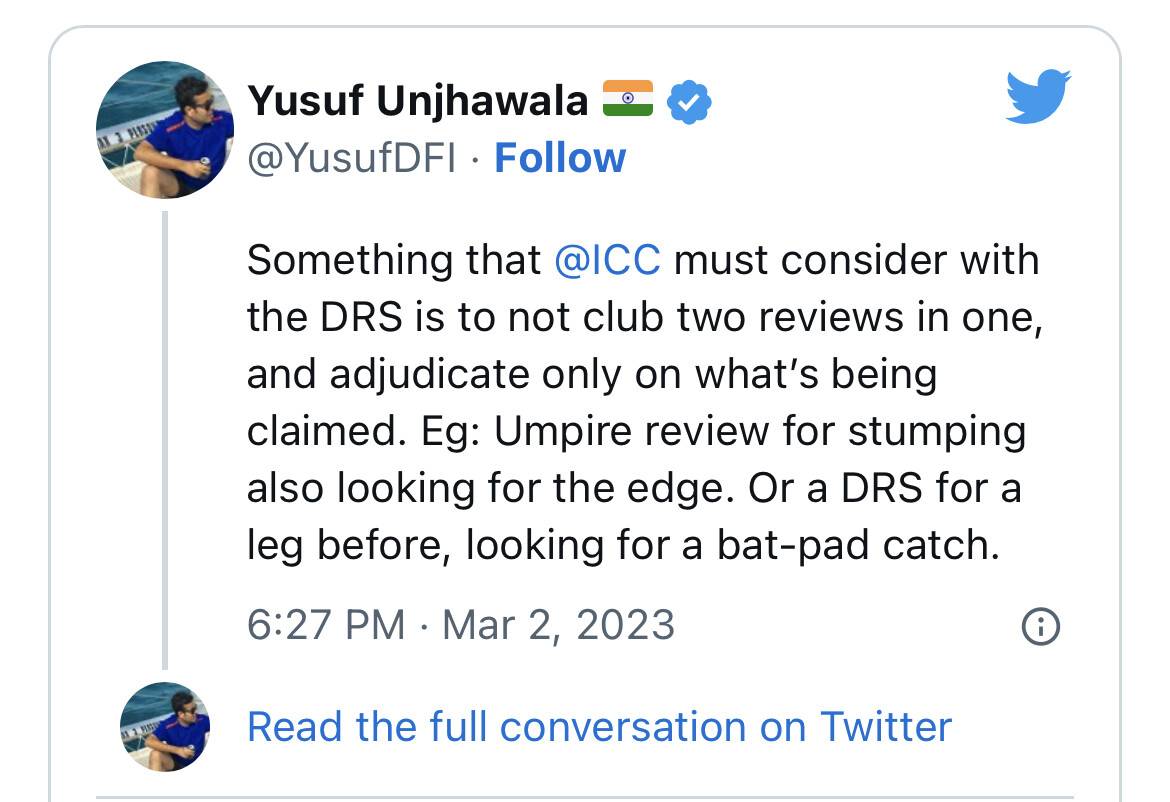Click the tweet line starting 'Something that'
Viewport: 1170px width, 802px height.
tap(643, 260)
